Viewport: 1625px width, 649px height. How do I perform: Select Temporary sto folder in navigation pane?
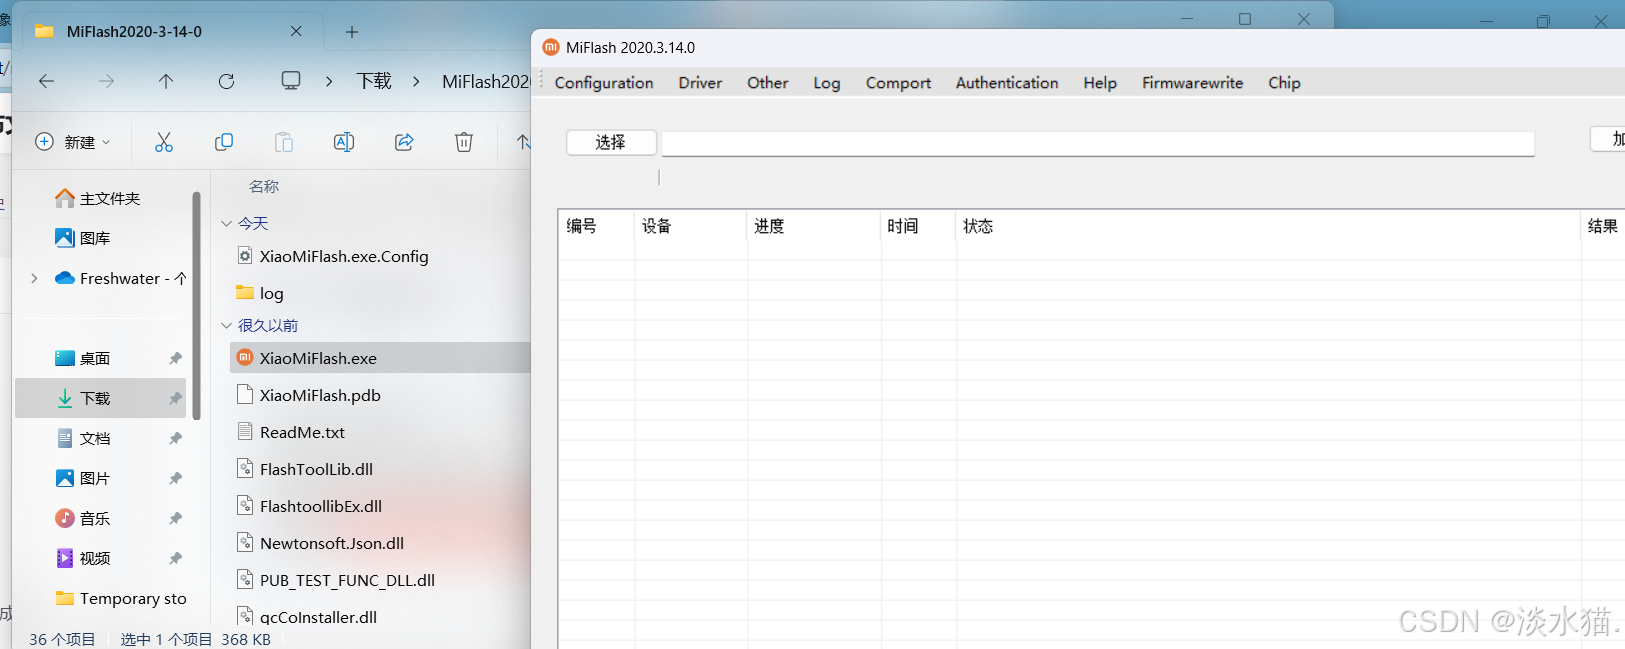[121, 598]
